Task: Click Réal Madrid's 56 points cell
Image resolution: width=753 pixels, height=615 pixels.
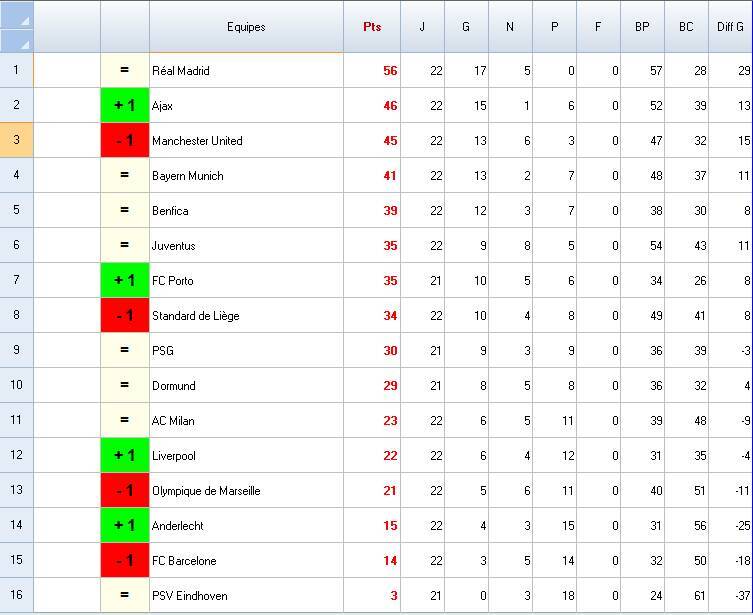Action: click(372, 70)
